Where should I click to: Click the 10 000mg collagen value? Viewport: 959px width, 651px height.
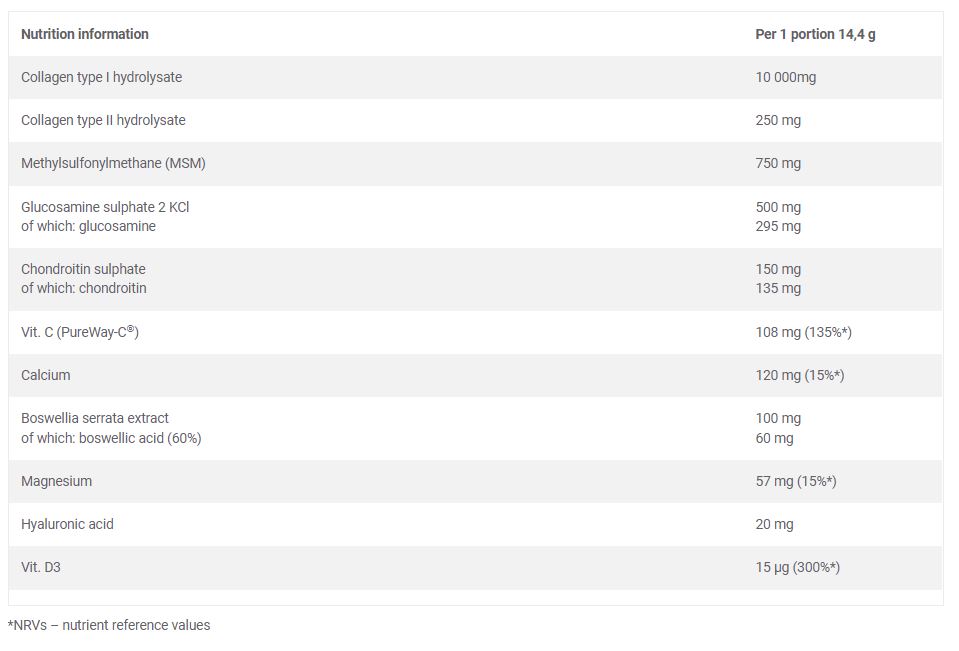[x=785, y=77]
